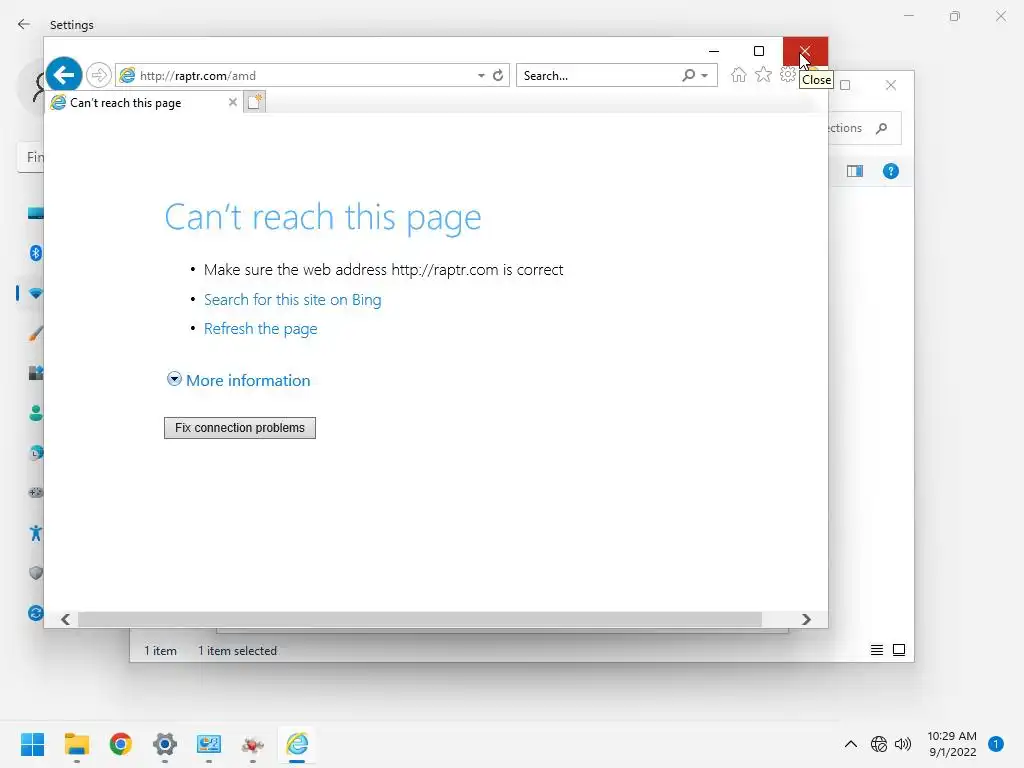Viewport: 1024px width, 768px height.
Task: Click "Search for this site on Bing" link
Action: (293, 300)
